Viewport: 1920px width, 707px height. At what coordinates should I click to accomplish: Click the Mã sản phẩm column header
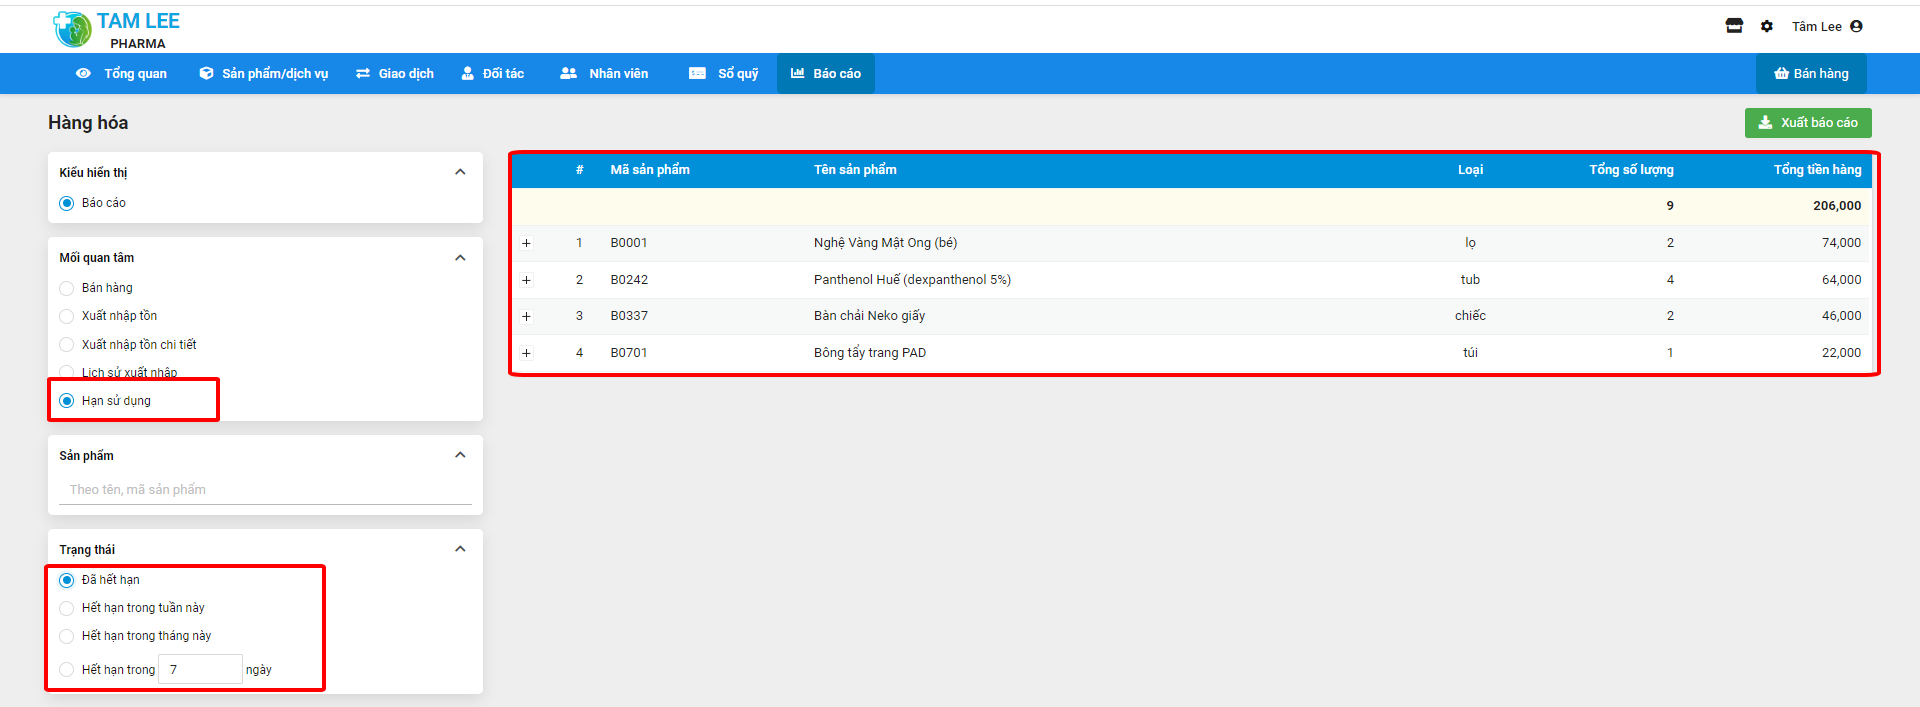click(x=650, y=170)
